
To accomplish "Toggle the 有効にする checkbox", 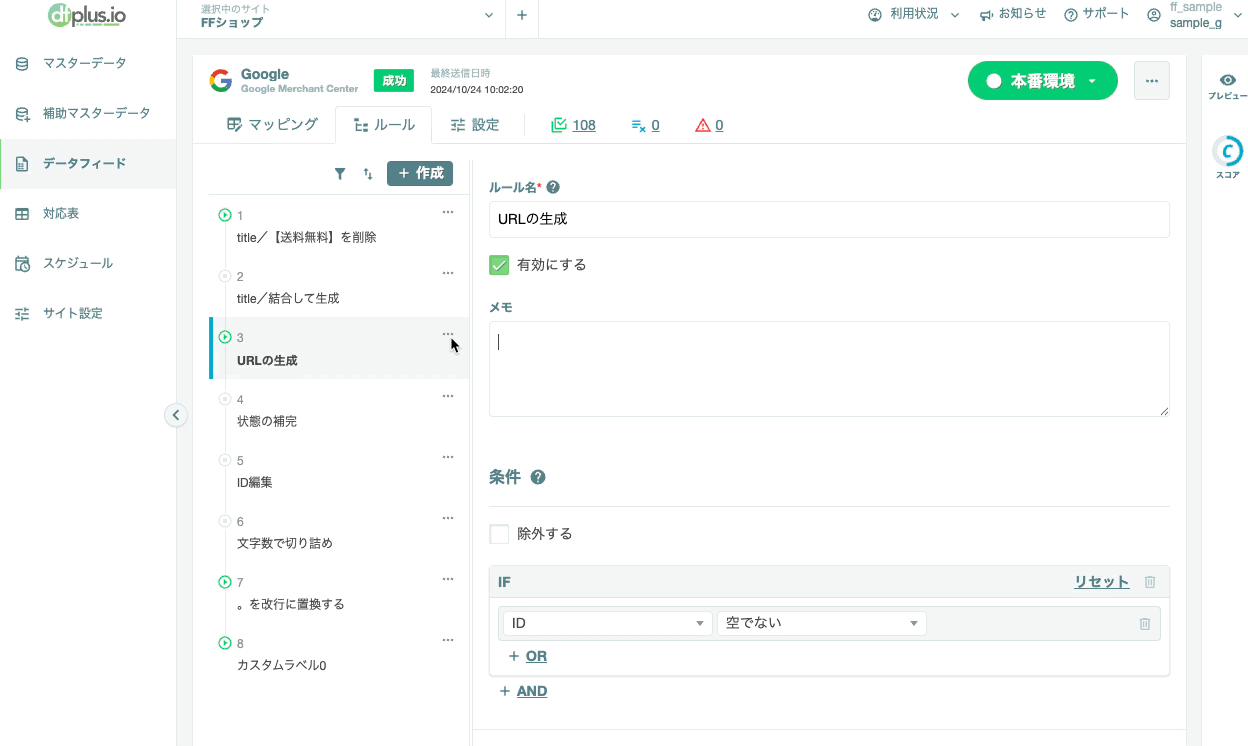I will tap(499, 265).
